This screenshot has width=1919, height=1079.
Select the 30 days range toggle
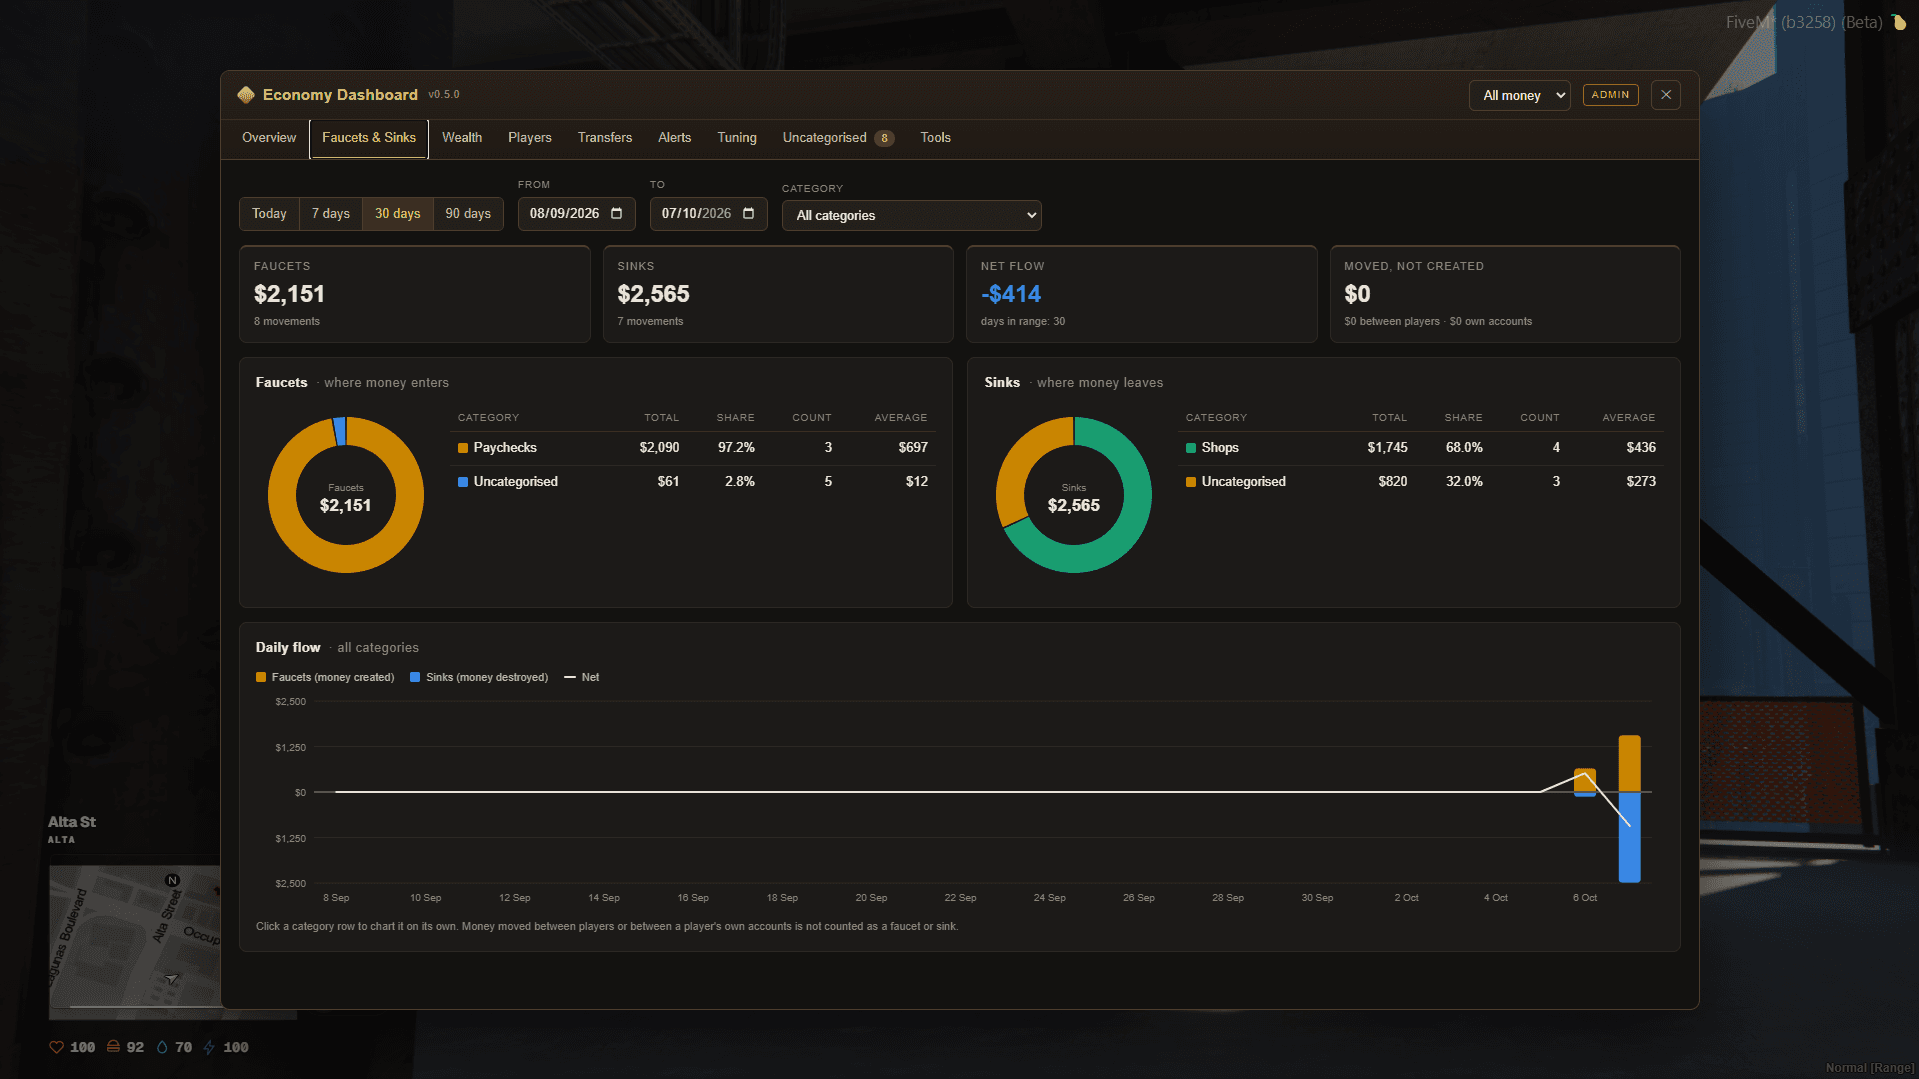[398, 214]
